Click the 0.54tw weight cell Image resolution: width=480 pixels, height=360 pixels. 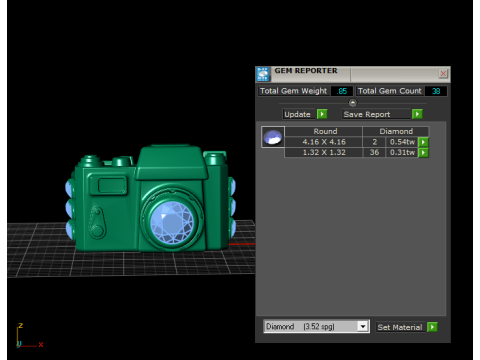click(402, 142)
